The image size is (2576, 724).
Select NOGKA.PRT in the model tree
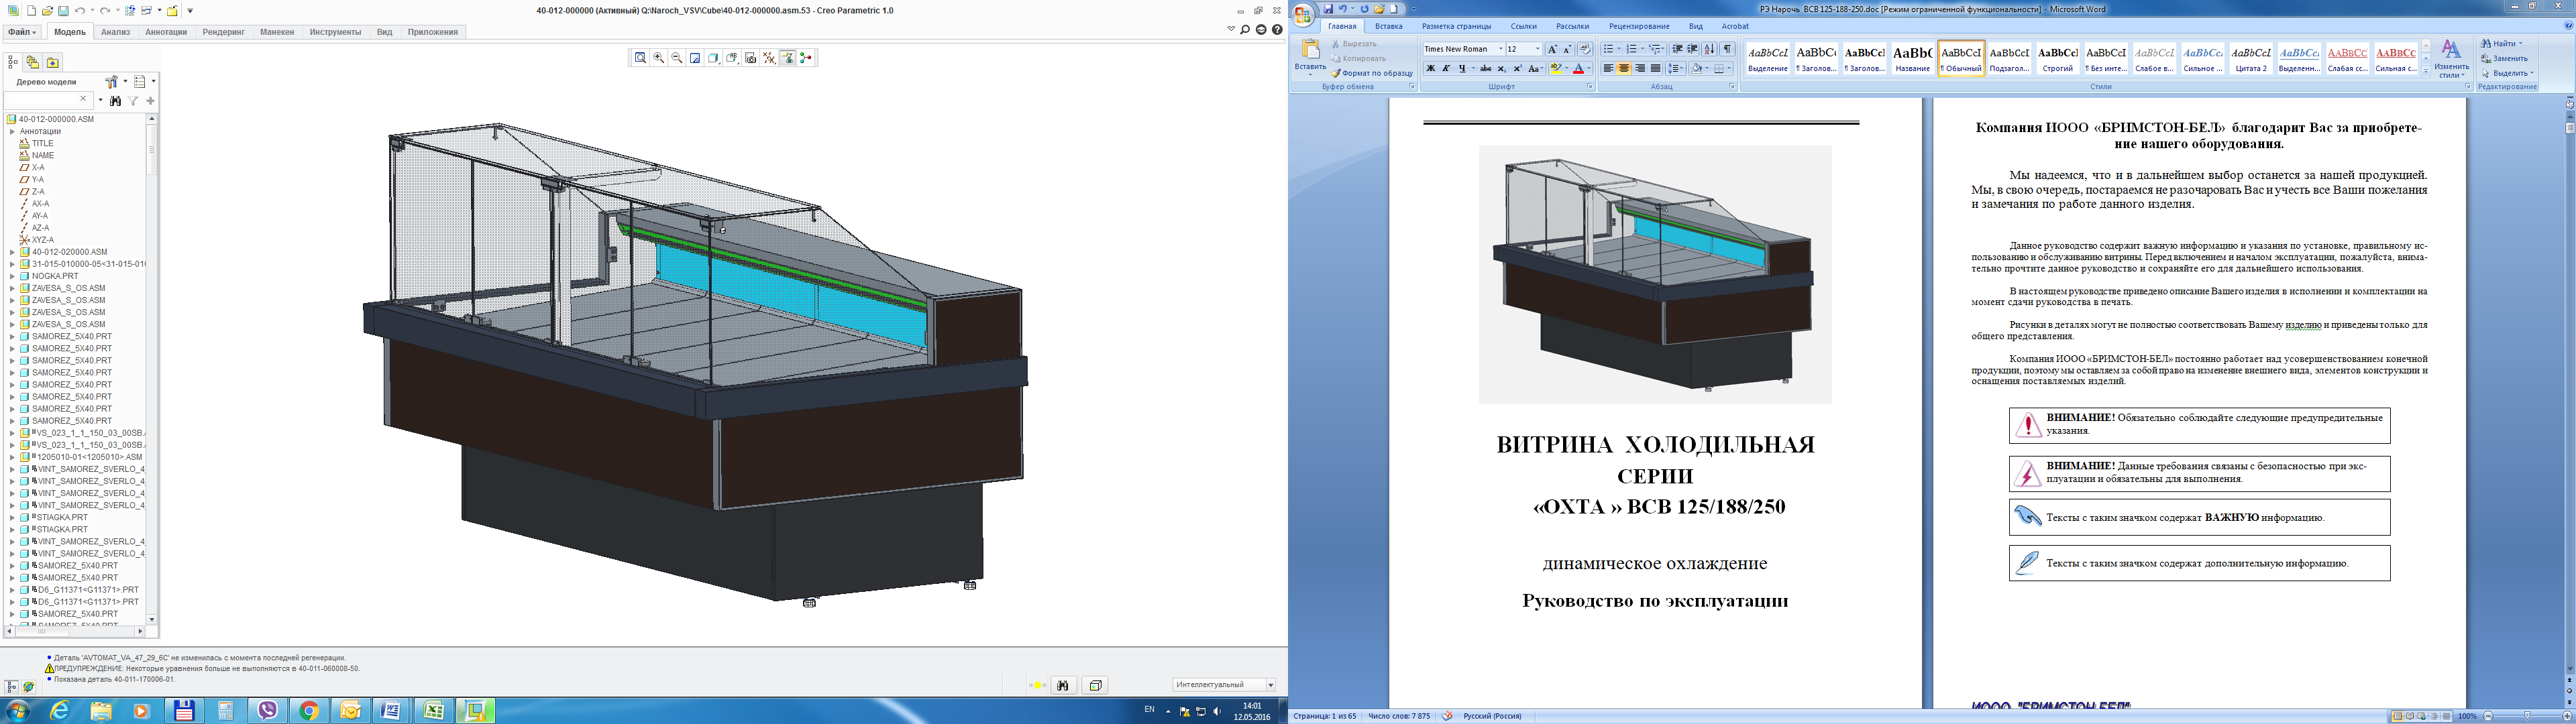[x=55, y=276]
